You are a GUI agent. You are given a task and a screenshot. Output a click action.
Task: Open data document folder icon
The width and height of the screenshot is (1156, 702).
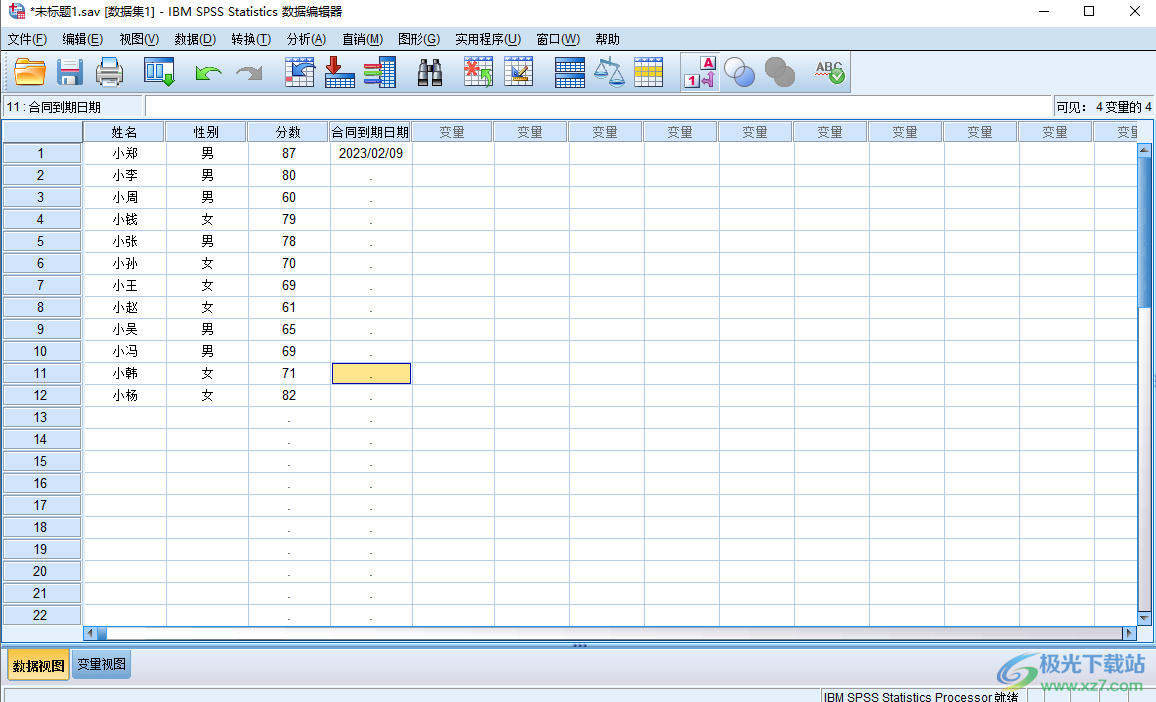click(30, 72)
